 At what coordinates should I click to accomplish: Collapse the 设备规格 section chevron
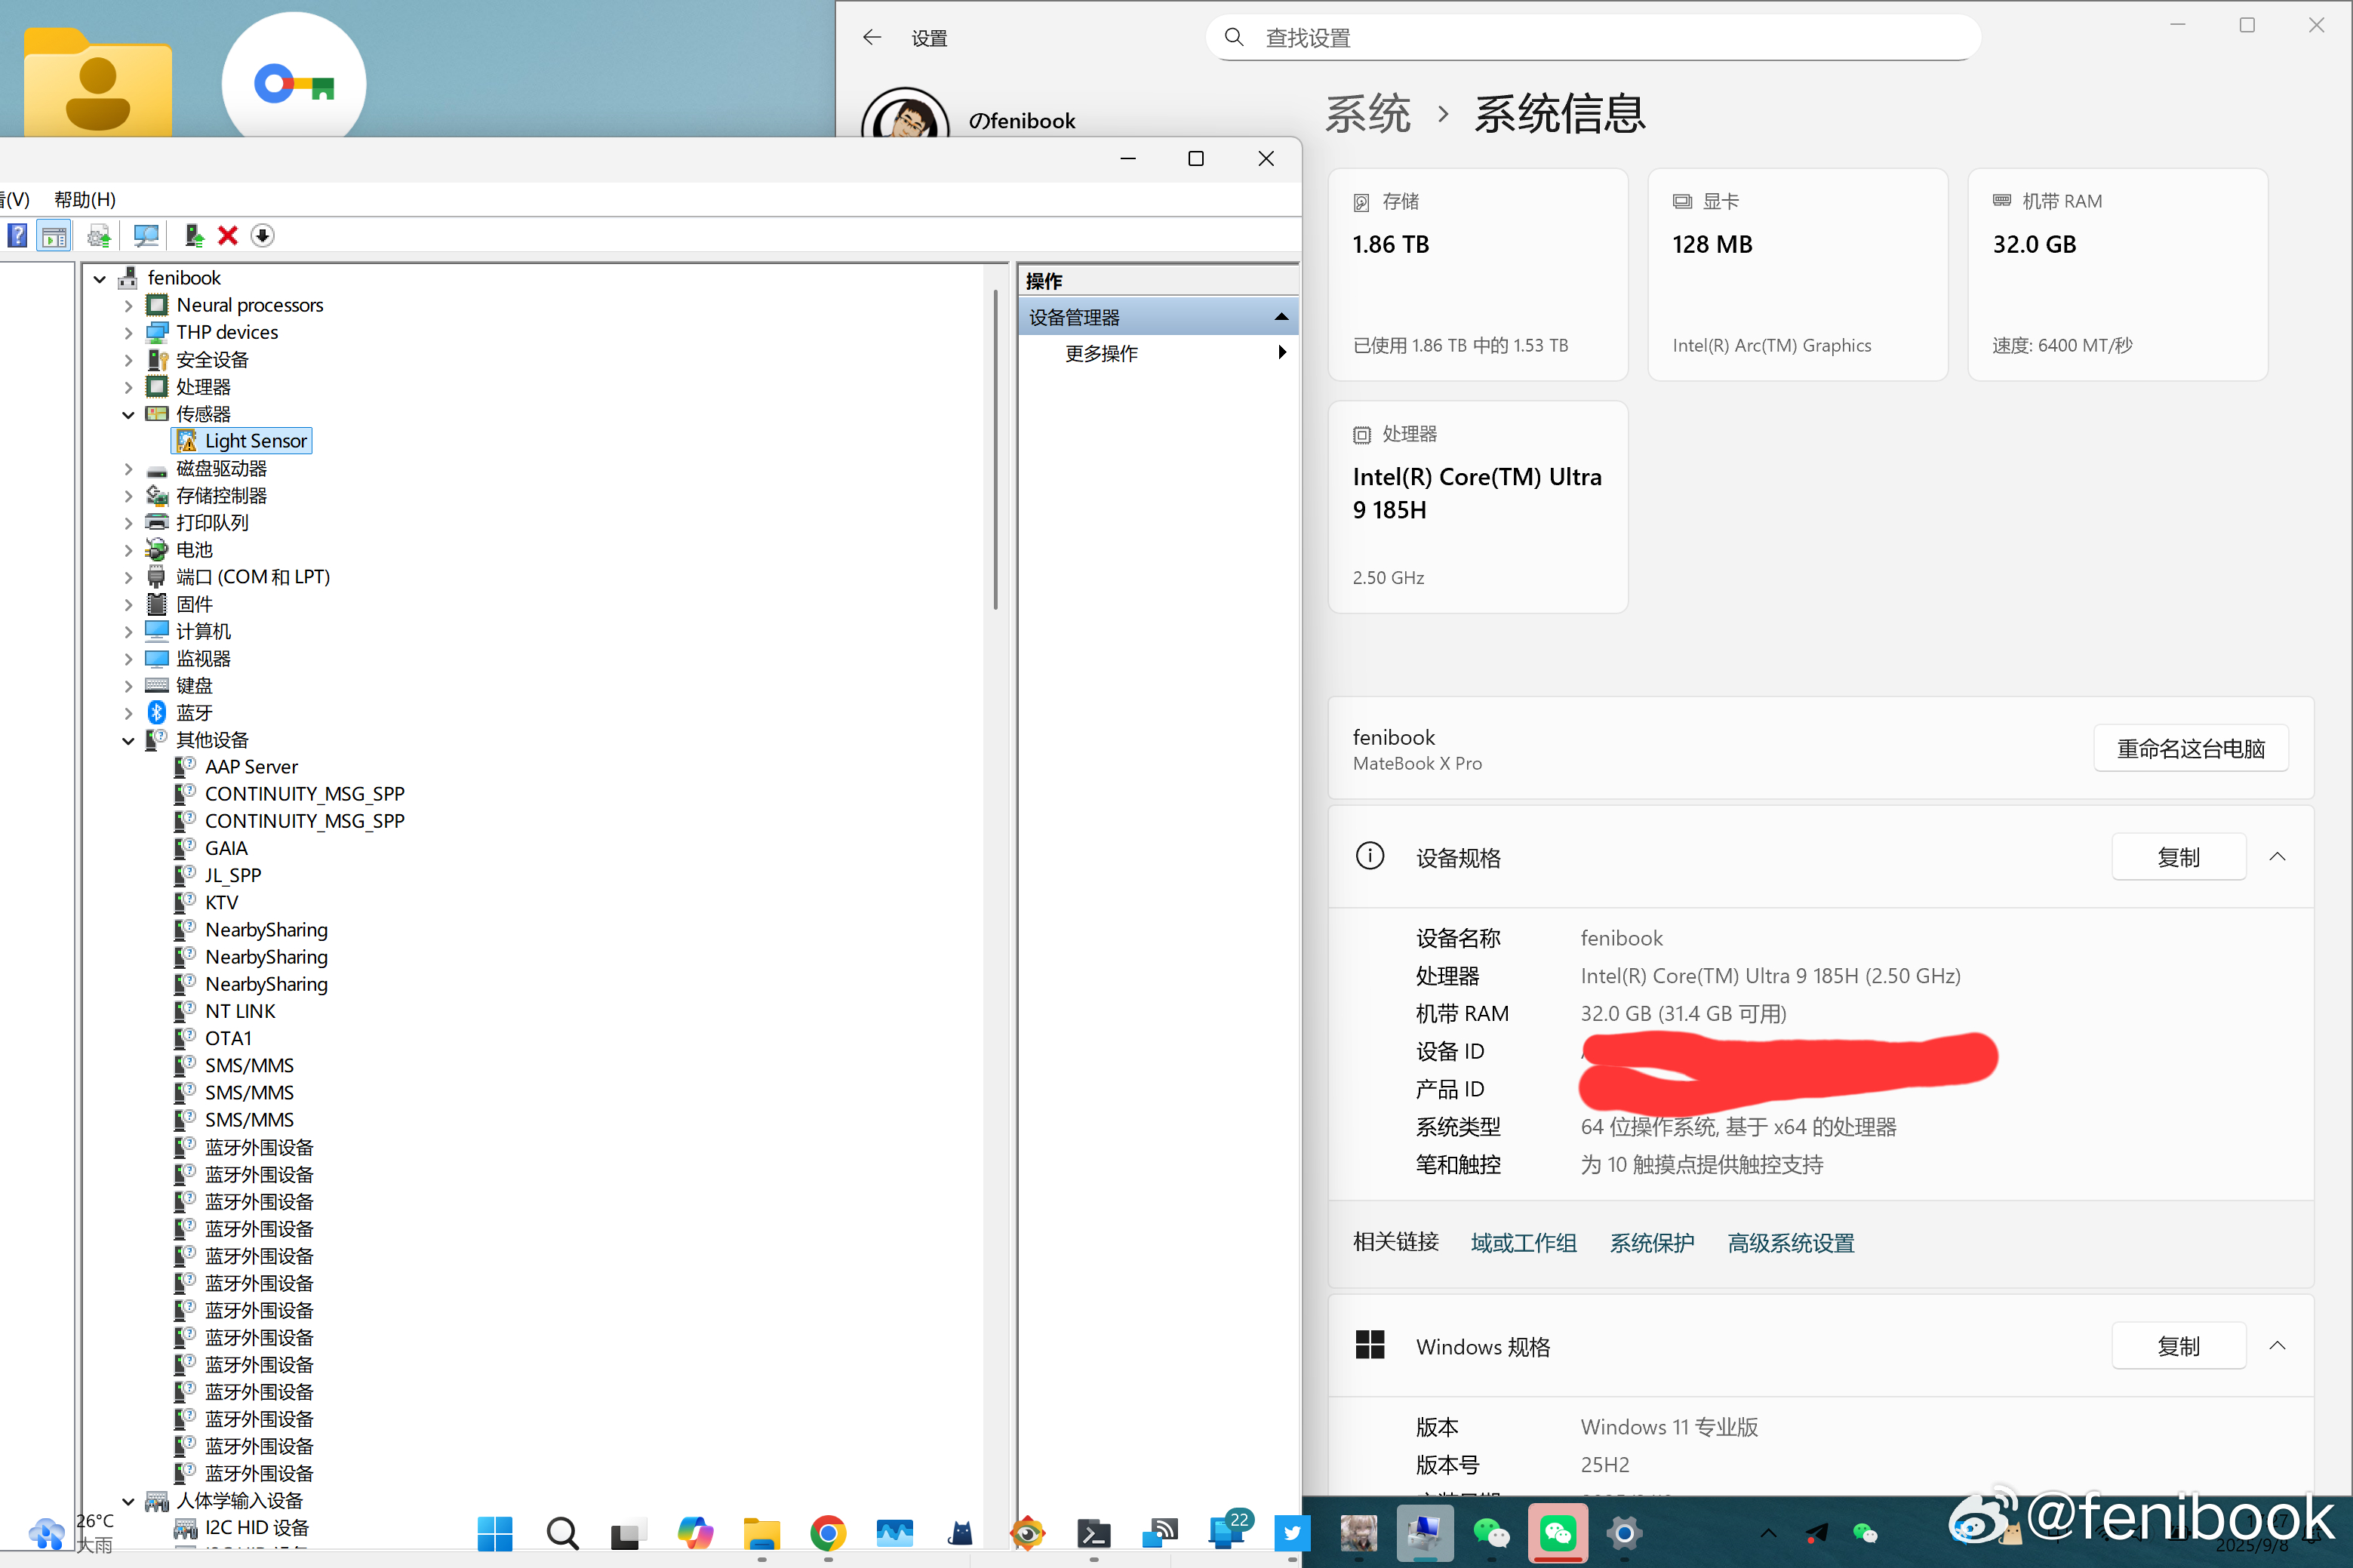click(2278, 857)
